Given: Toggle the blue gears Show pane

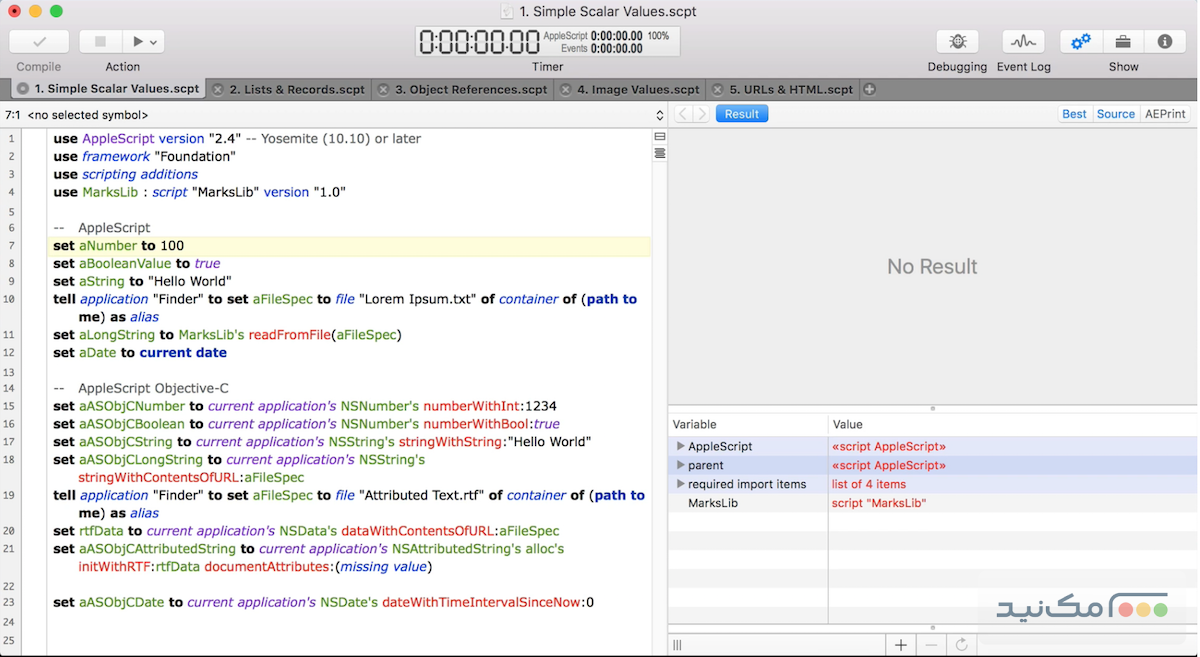Looking at the screenshot, I should tap(1080, 41).
